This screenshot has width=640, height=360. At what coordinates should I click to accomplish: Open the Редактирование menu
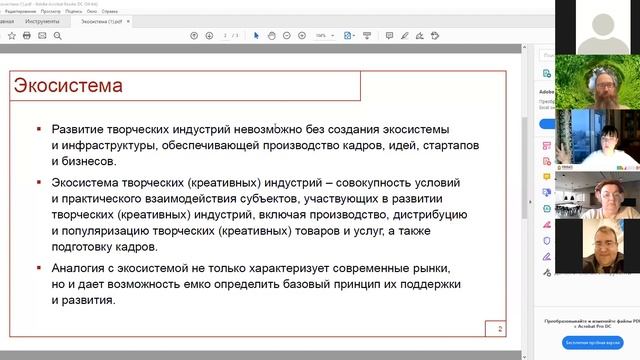pyautogui.click(x=20, y=11)
